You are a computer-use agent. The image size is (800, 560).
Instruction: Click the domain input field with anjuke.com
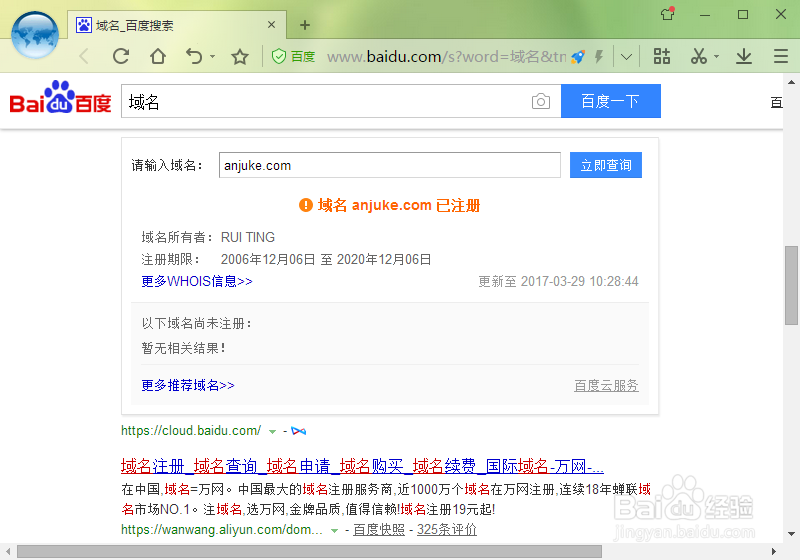tap(390, 165)
